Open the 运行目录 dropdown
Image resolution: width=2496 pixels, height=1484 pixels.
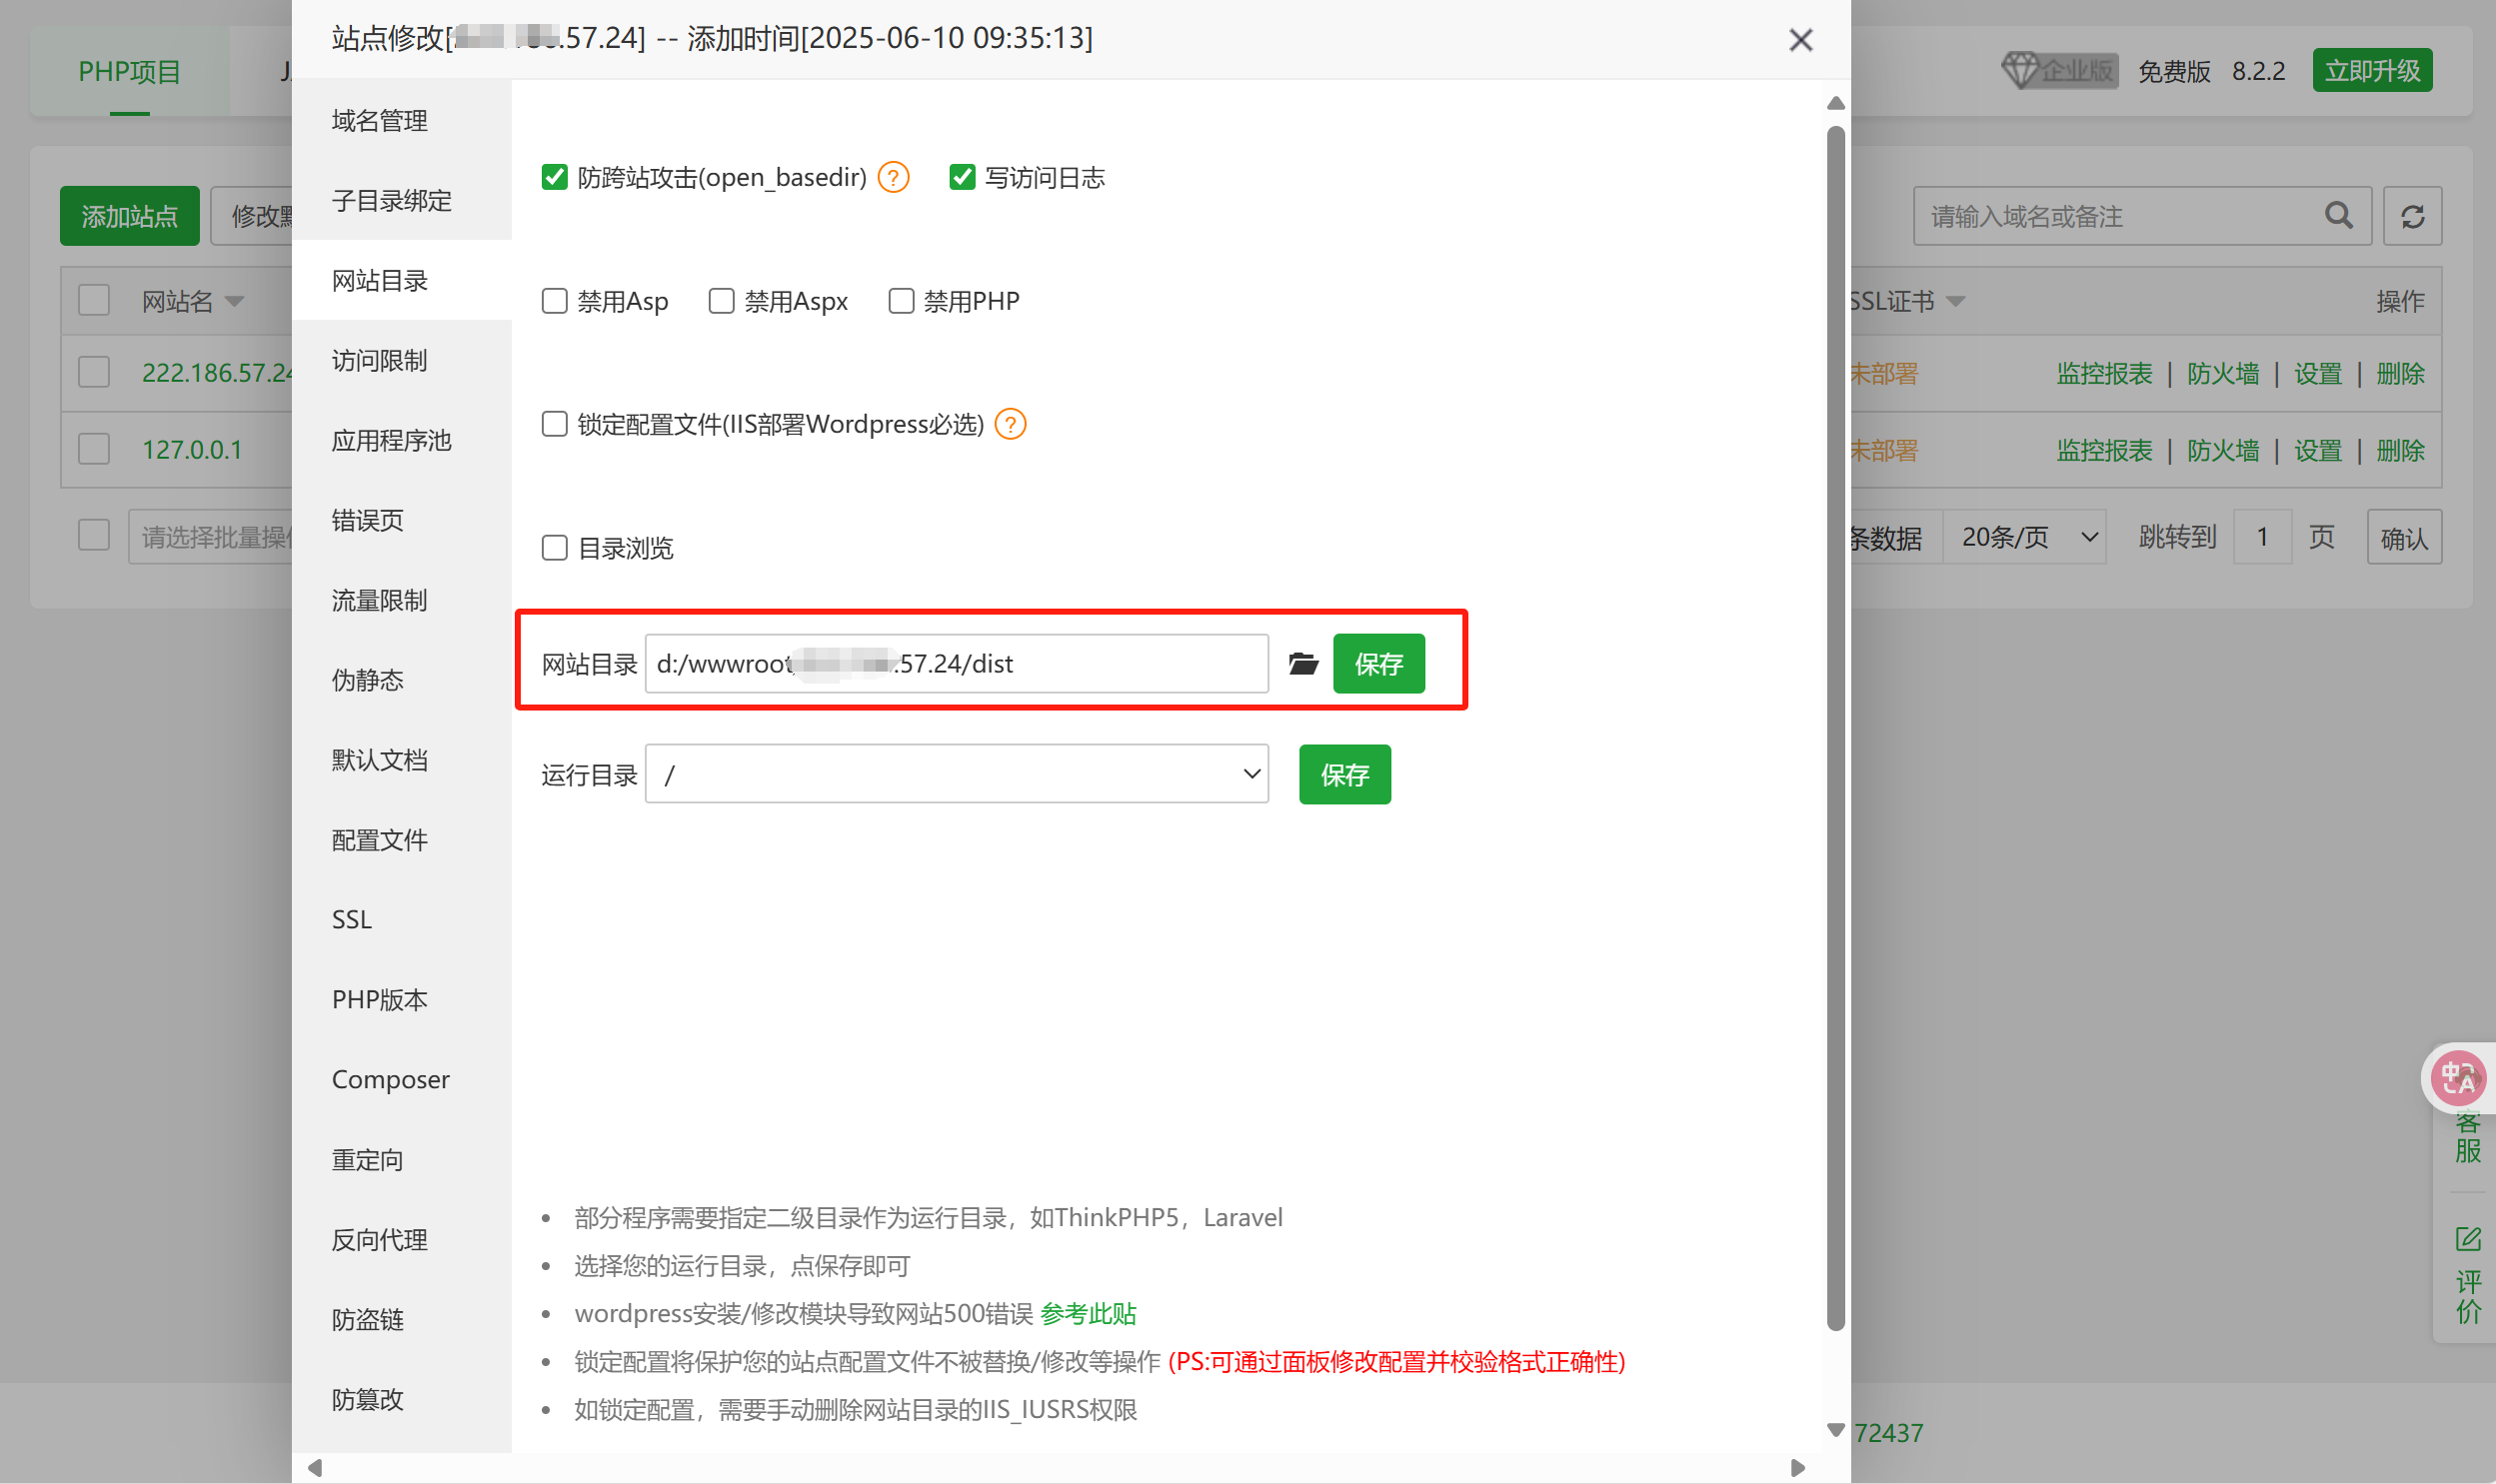pos(956,774)
